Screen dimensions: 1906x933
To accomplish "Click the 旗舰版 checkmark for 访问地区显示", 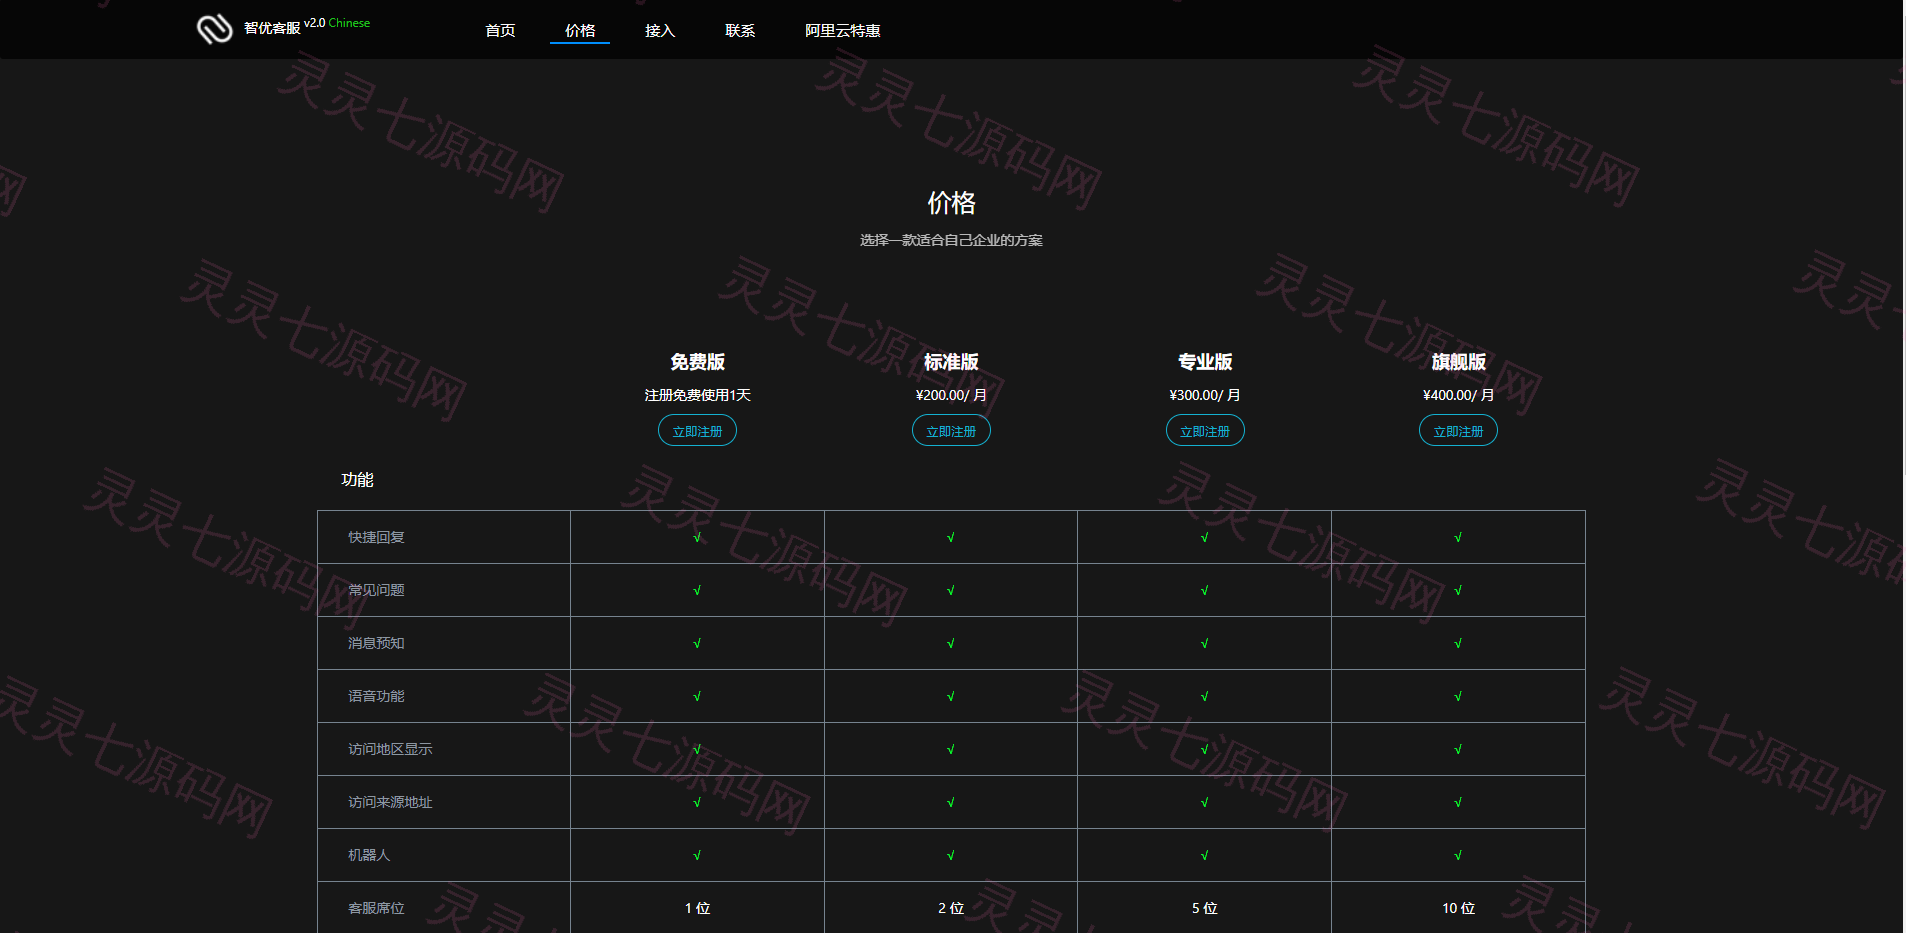I will pos(1458,749).
